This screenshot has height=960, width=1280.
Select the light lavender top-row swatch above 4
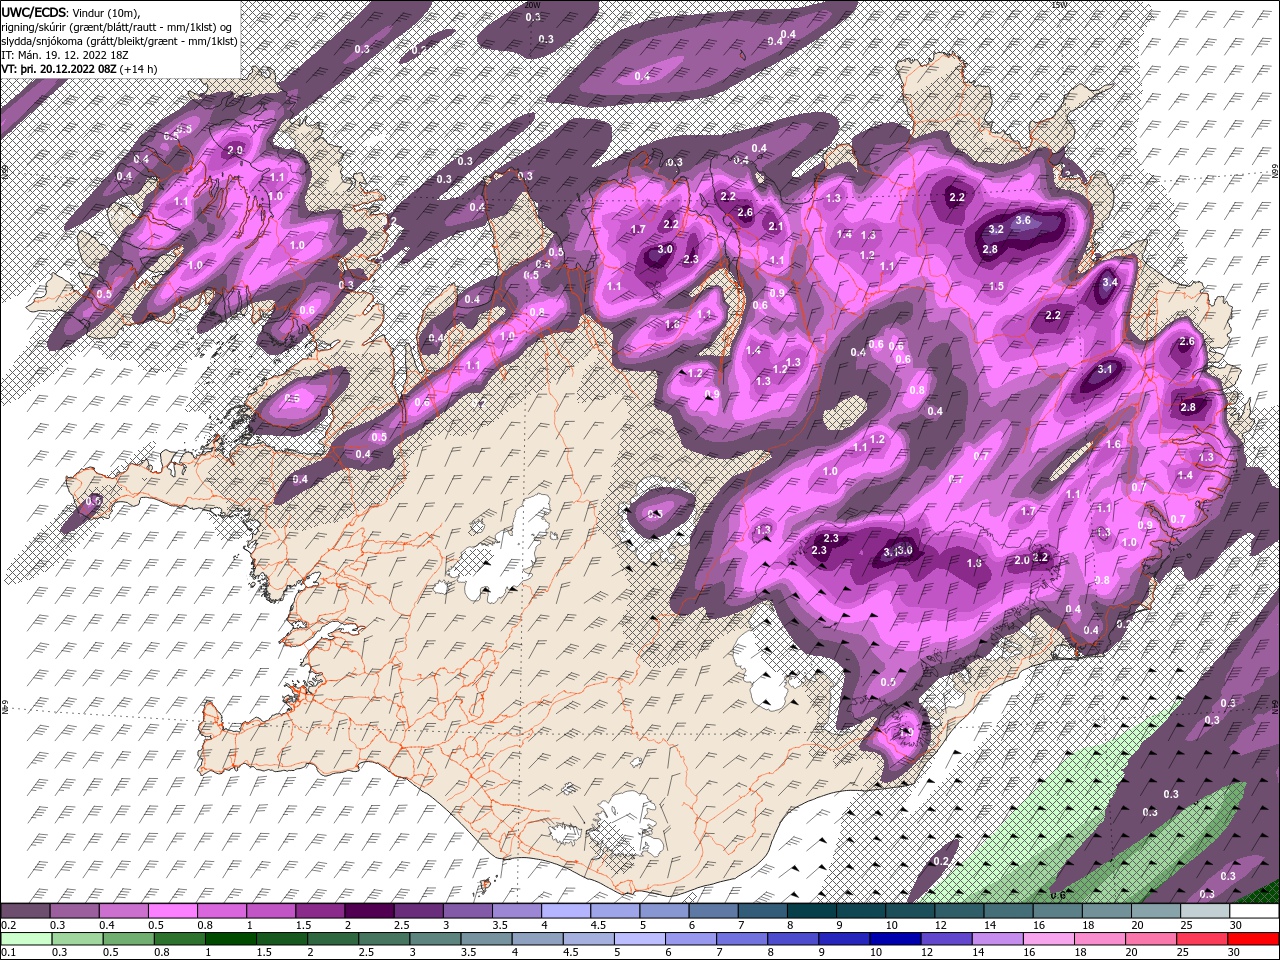coord(566,911)
